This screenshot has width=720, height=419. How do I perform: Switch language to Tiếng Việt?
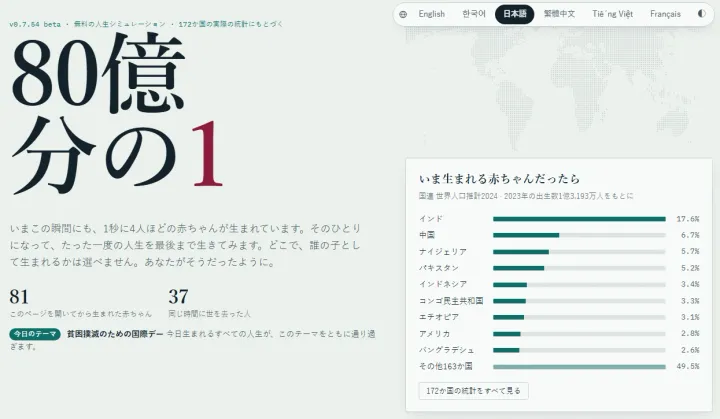pos(612,14)
